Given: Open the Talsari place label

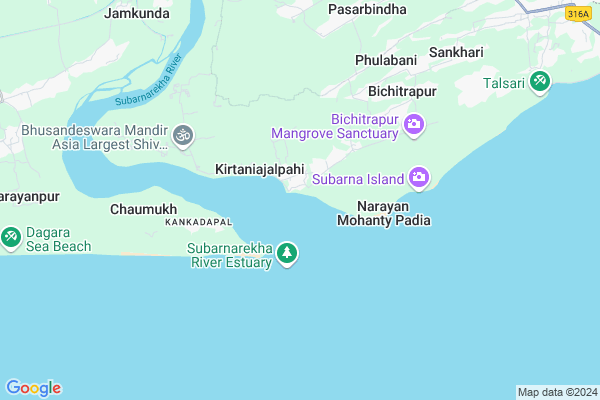Looking at the screenshot, I should pos(504,83).
